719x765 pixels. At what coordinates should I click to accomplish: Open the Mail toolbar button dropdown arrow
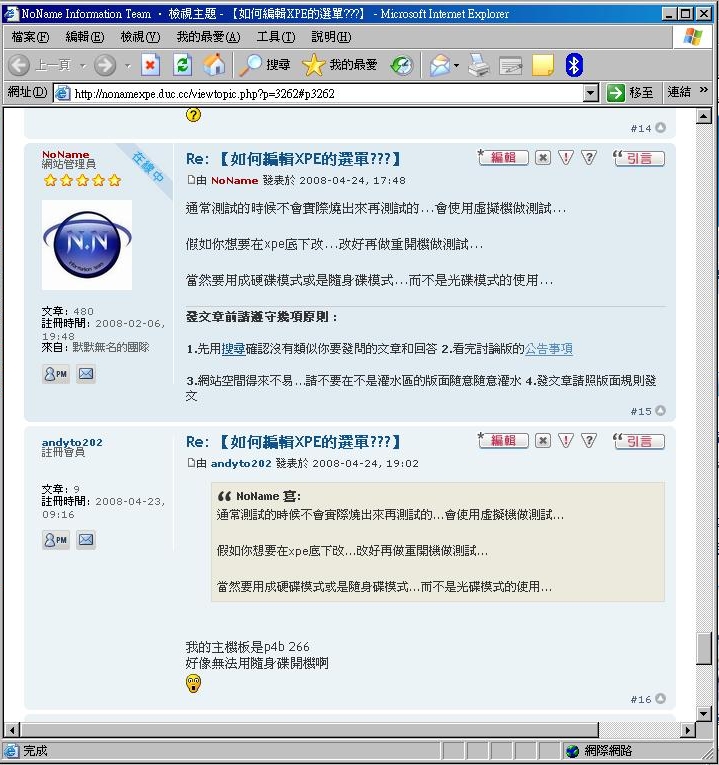click(x=456, y=66)
